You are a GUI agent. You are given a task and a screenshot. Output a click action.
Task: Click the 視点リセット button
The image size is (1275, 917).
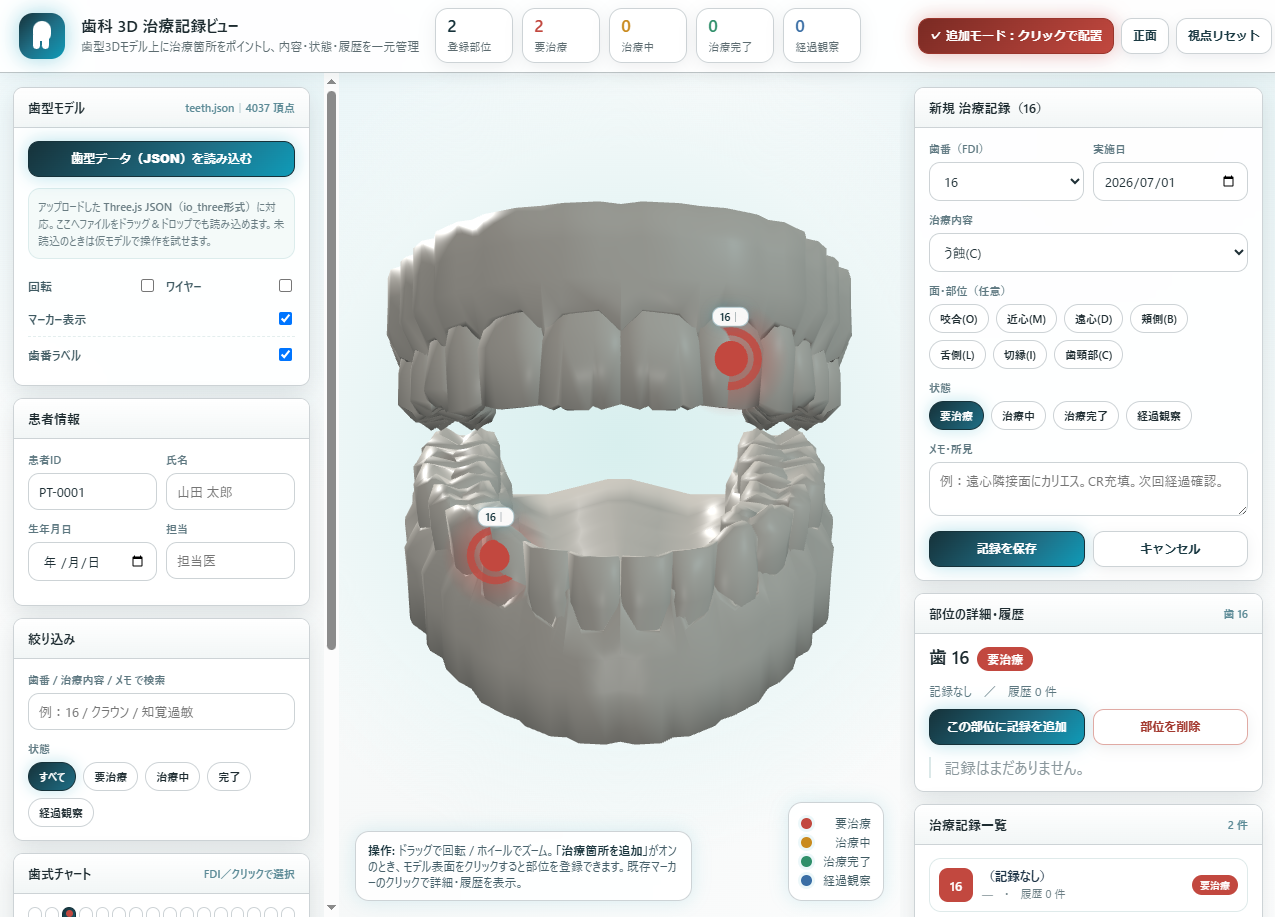1224,36
